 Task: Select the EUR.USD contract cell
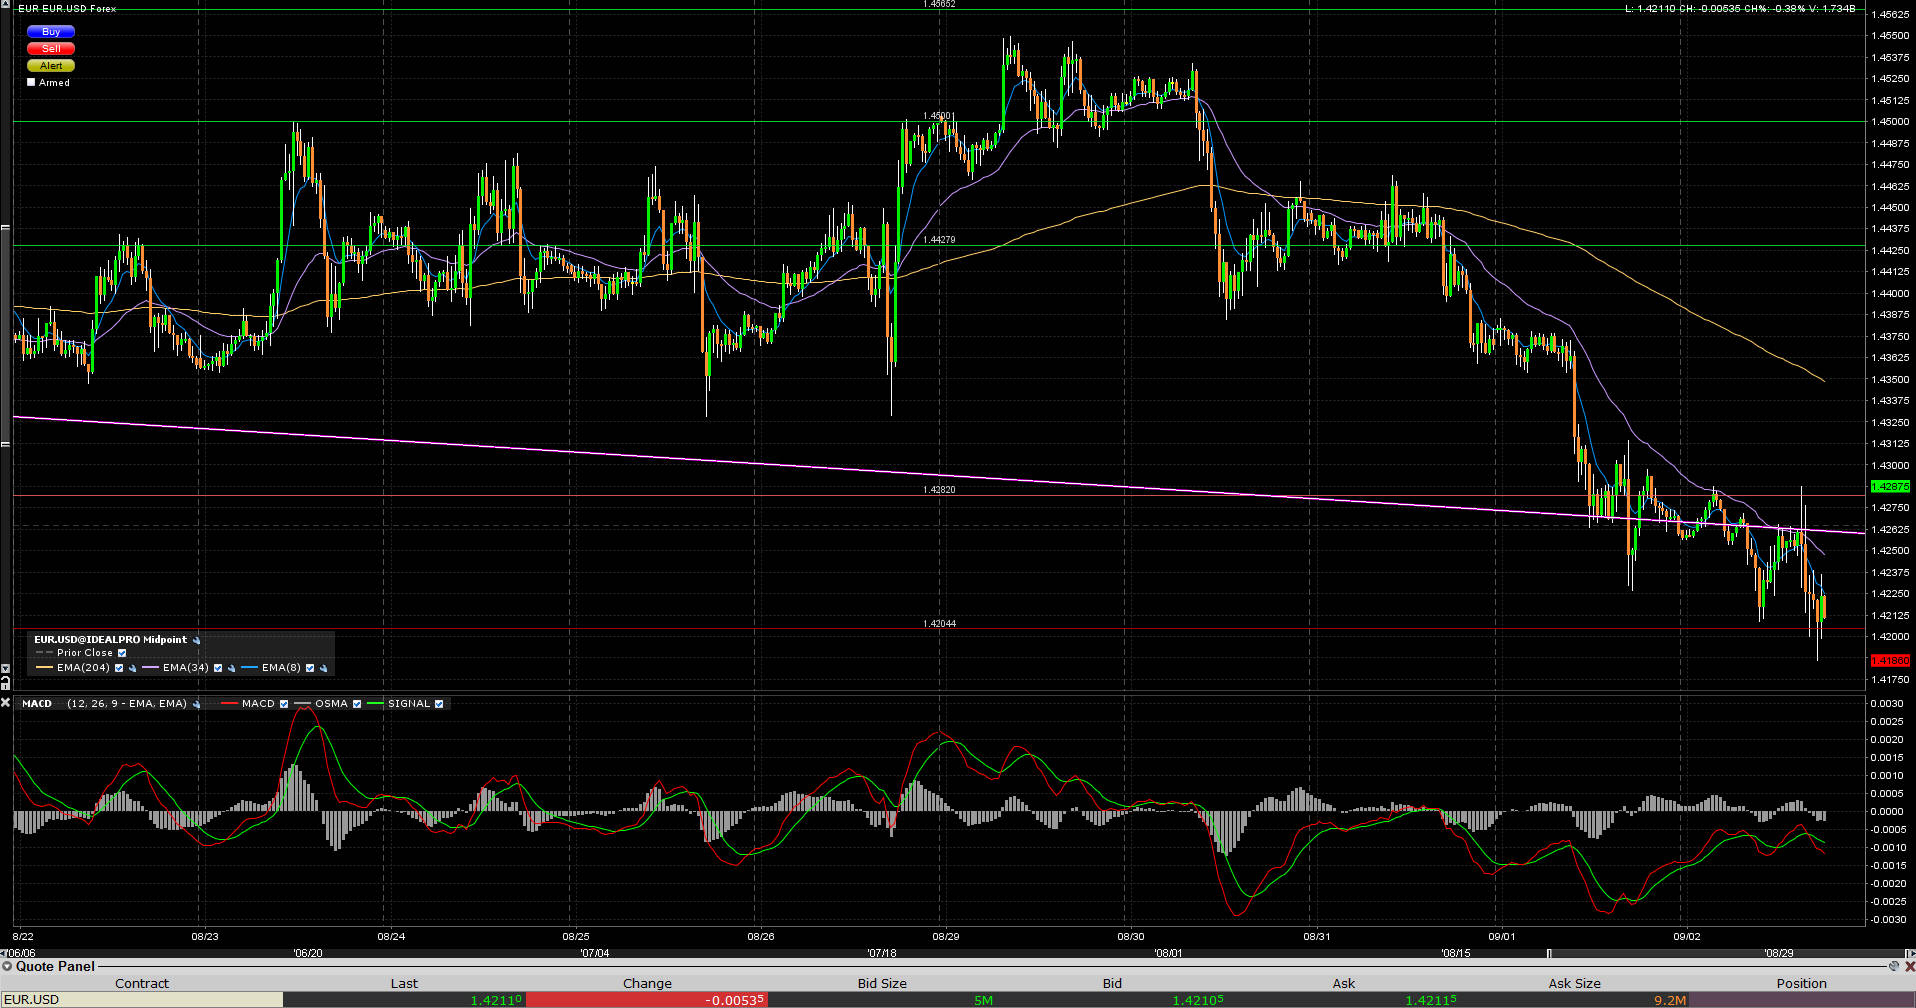pyautogui.click(x=142, y=1000)
